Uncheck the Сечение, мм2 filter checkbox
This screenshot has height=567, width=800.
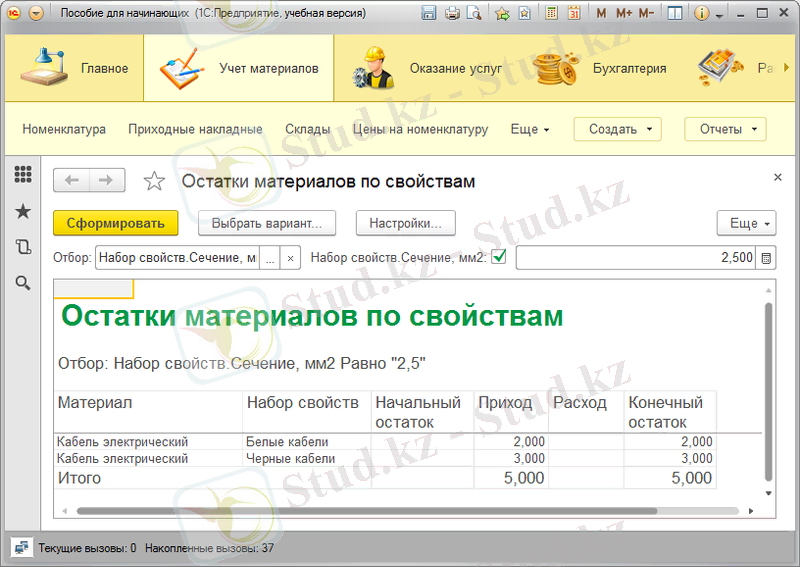click(499, 258)
